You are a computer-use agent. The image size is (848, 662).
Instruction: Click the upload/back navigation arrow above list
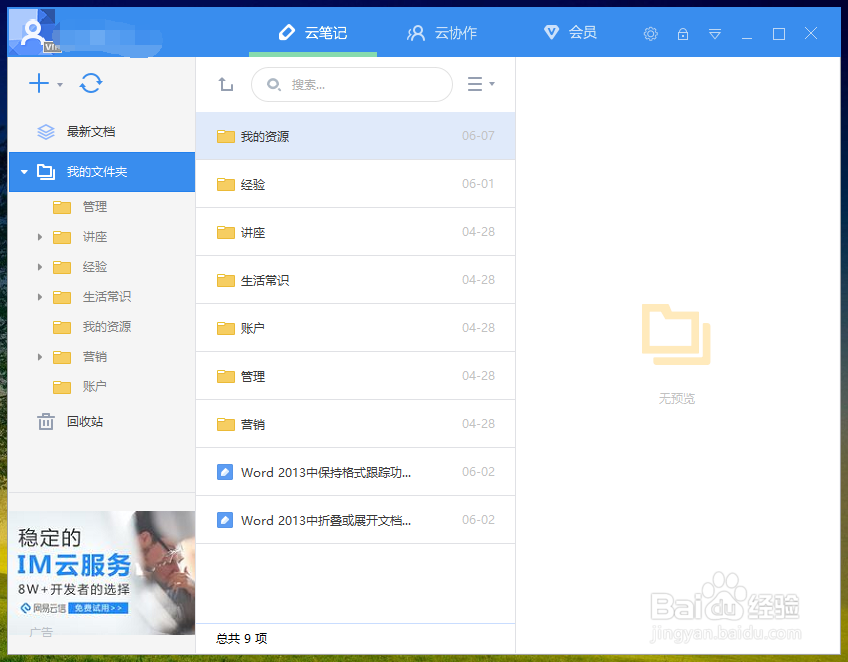coord(225,84)
